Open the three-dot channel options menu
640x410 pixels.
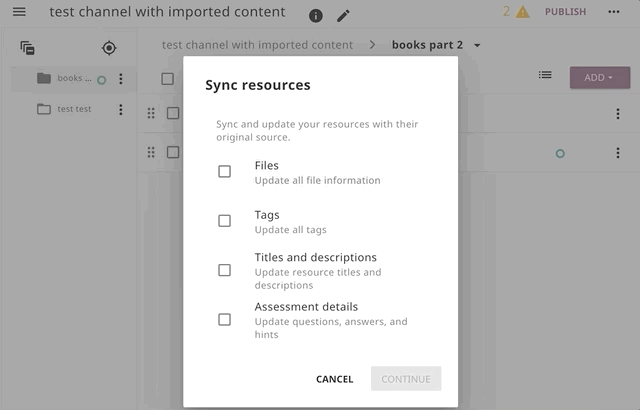click(613, 12)
